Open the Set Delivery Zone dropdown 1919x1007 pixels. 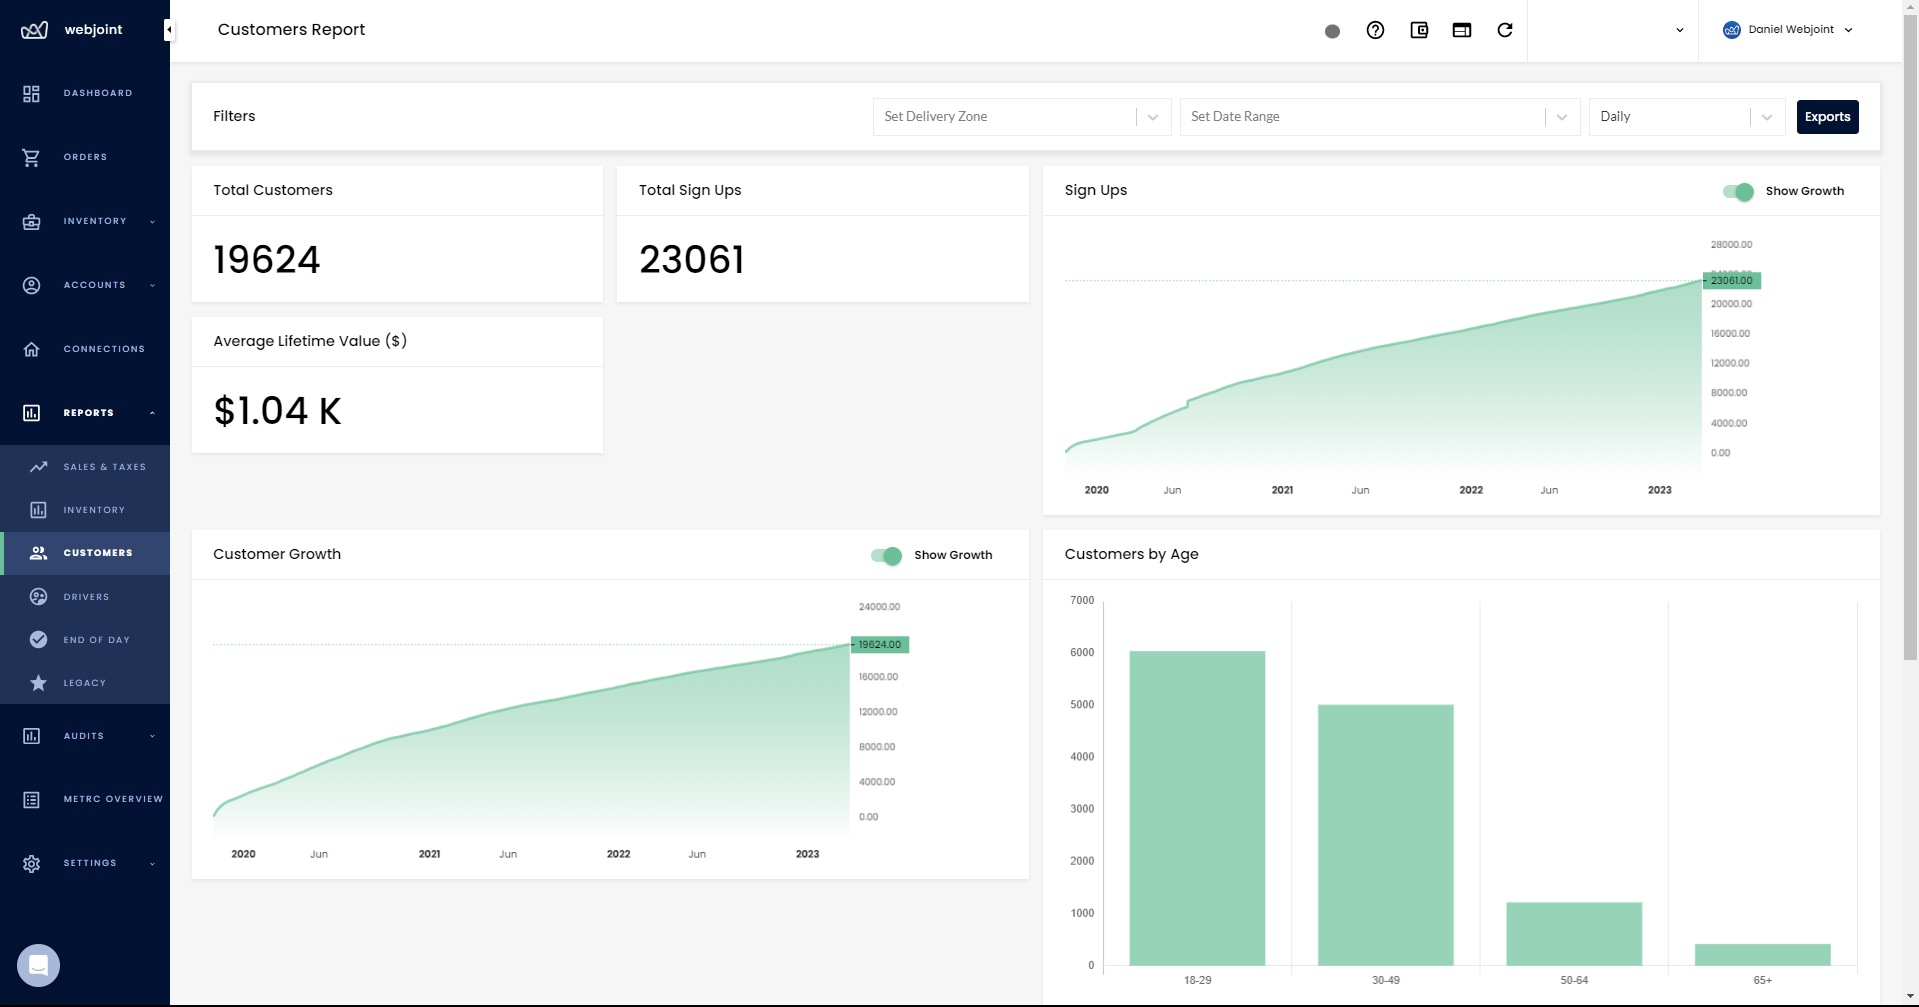[1021, 117]
